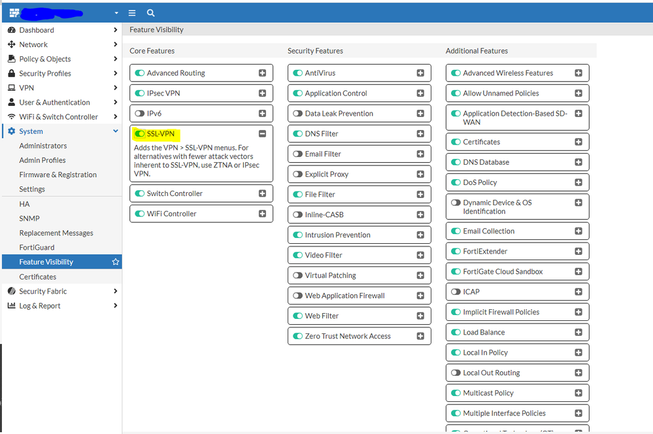Viewport: 653px width, 434px height.
Task: Open the Replacement Messages menu item
Action: [56, 233]
